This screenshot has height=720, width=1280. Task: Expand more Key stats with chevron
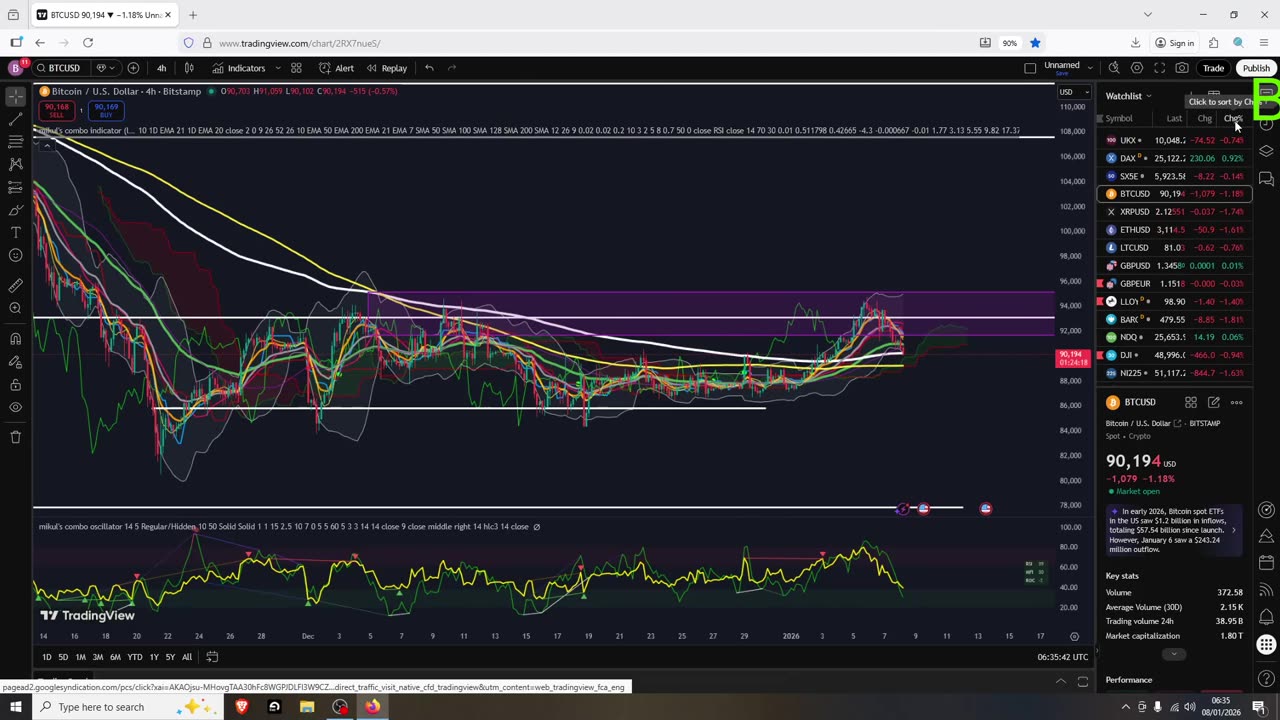pyautogui.click(x=1174, y=654)
